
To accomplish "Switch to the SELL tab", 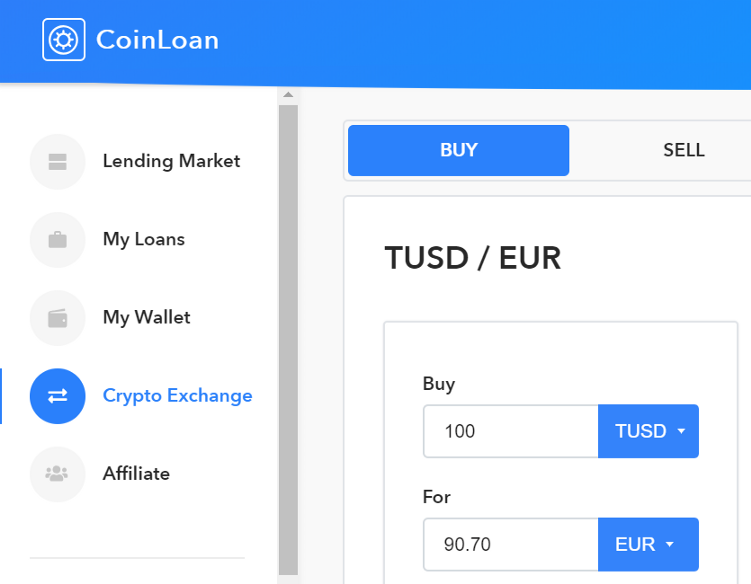I will pyautogui.click(x=683, y=150).
